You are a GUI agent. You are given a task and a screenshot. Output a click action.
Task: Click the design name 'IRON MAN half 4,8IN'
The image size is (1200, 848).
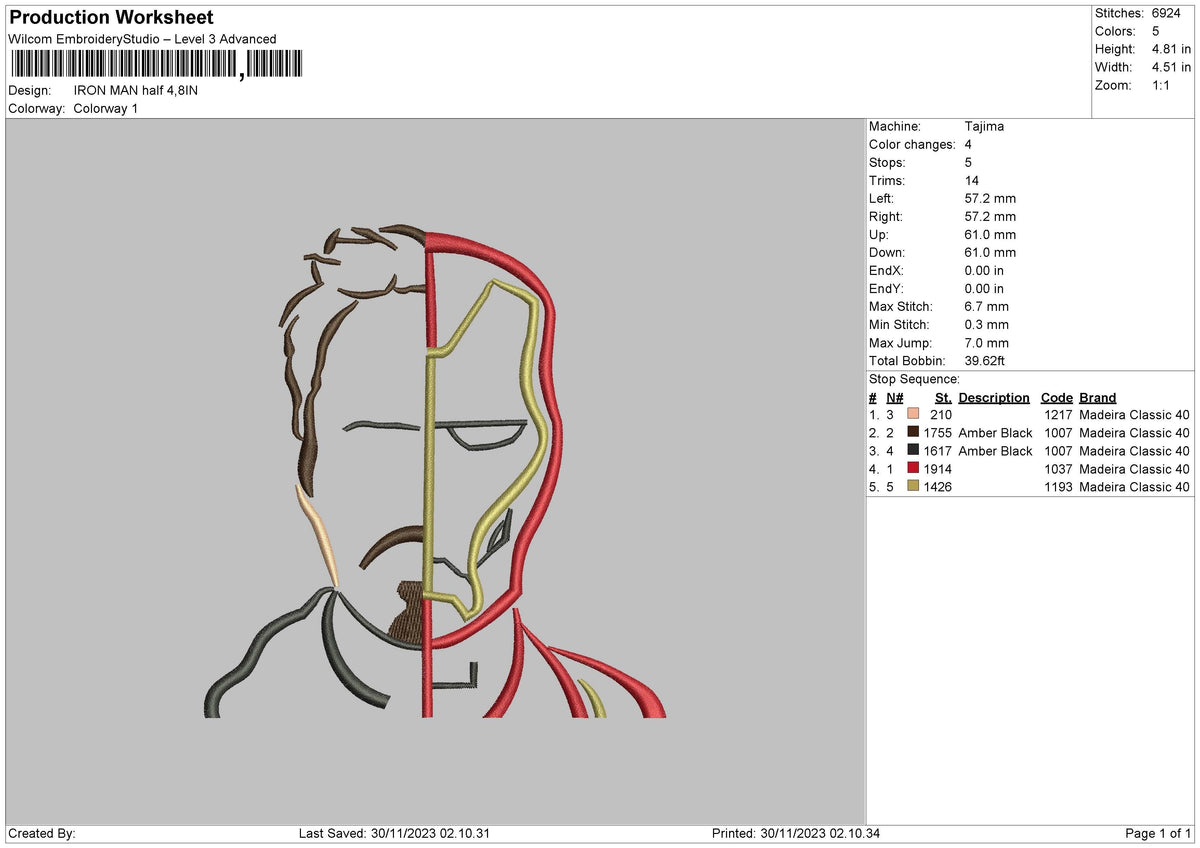click(x=135, y=90)
